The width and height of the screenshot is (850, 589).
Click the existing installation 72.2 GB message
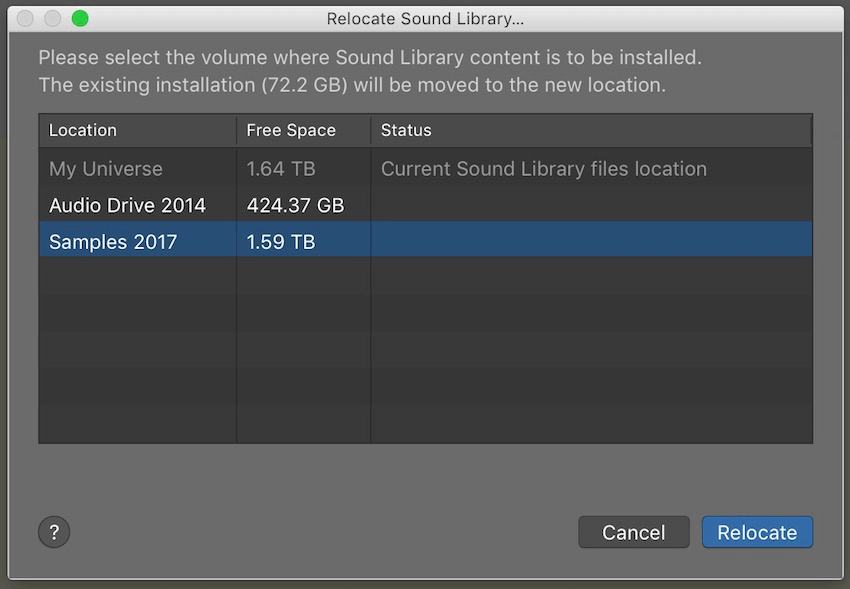coord(352,85)
